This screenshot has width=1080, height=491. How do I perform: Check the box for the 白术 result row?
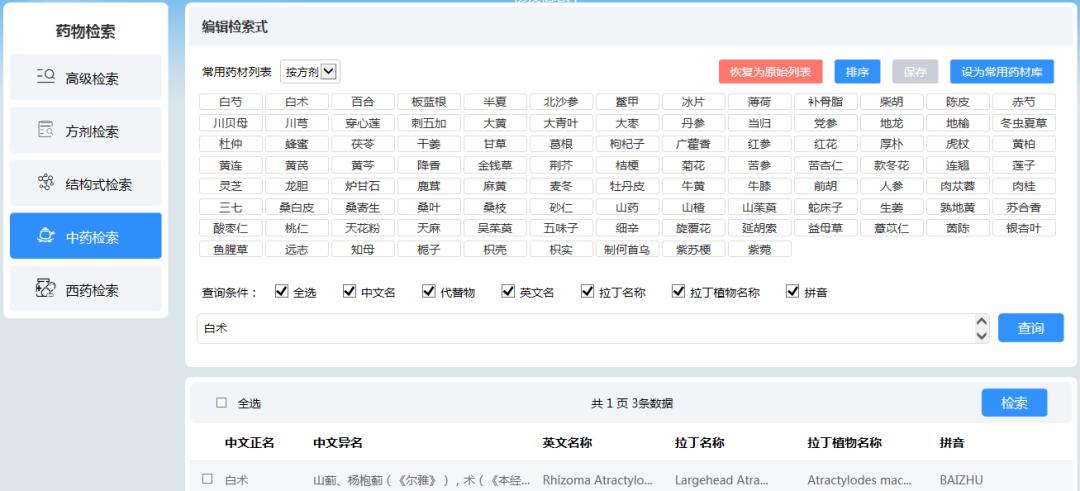coord(207,479)
